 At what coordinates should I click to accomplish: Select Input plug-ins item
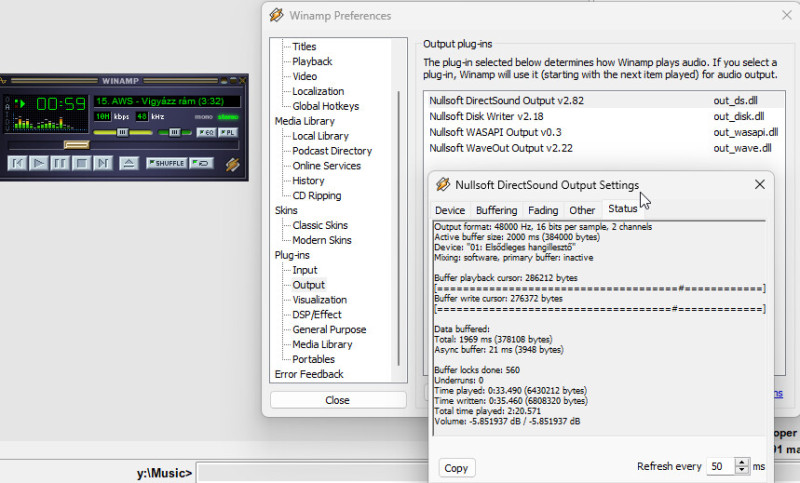pyautogui.click(x=305, y=270)
